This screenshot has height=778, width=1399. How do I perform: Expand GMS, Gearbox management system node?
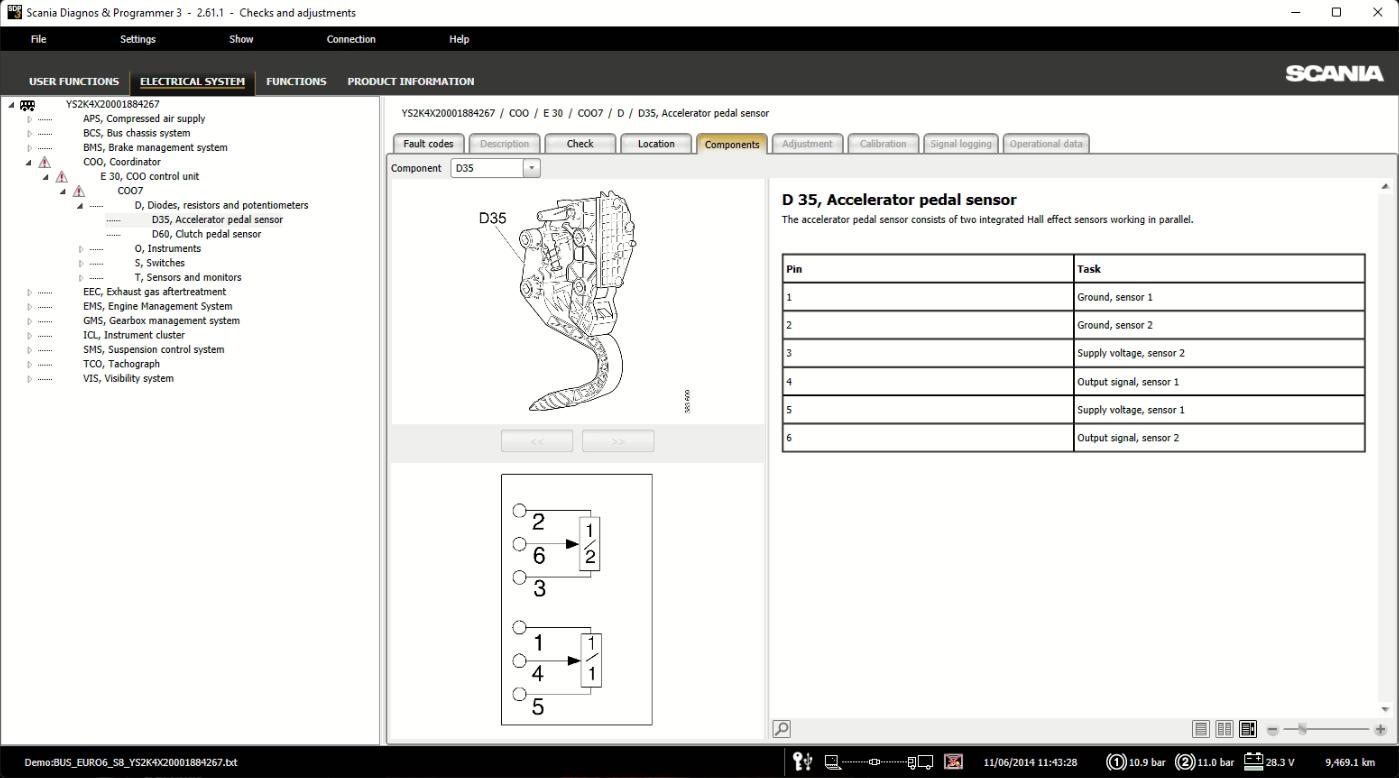(29, 321)
